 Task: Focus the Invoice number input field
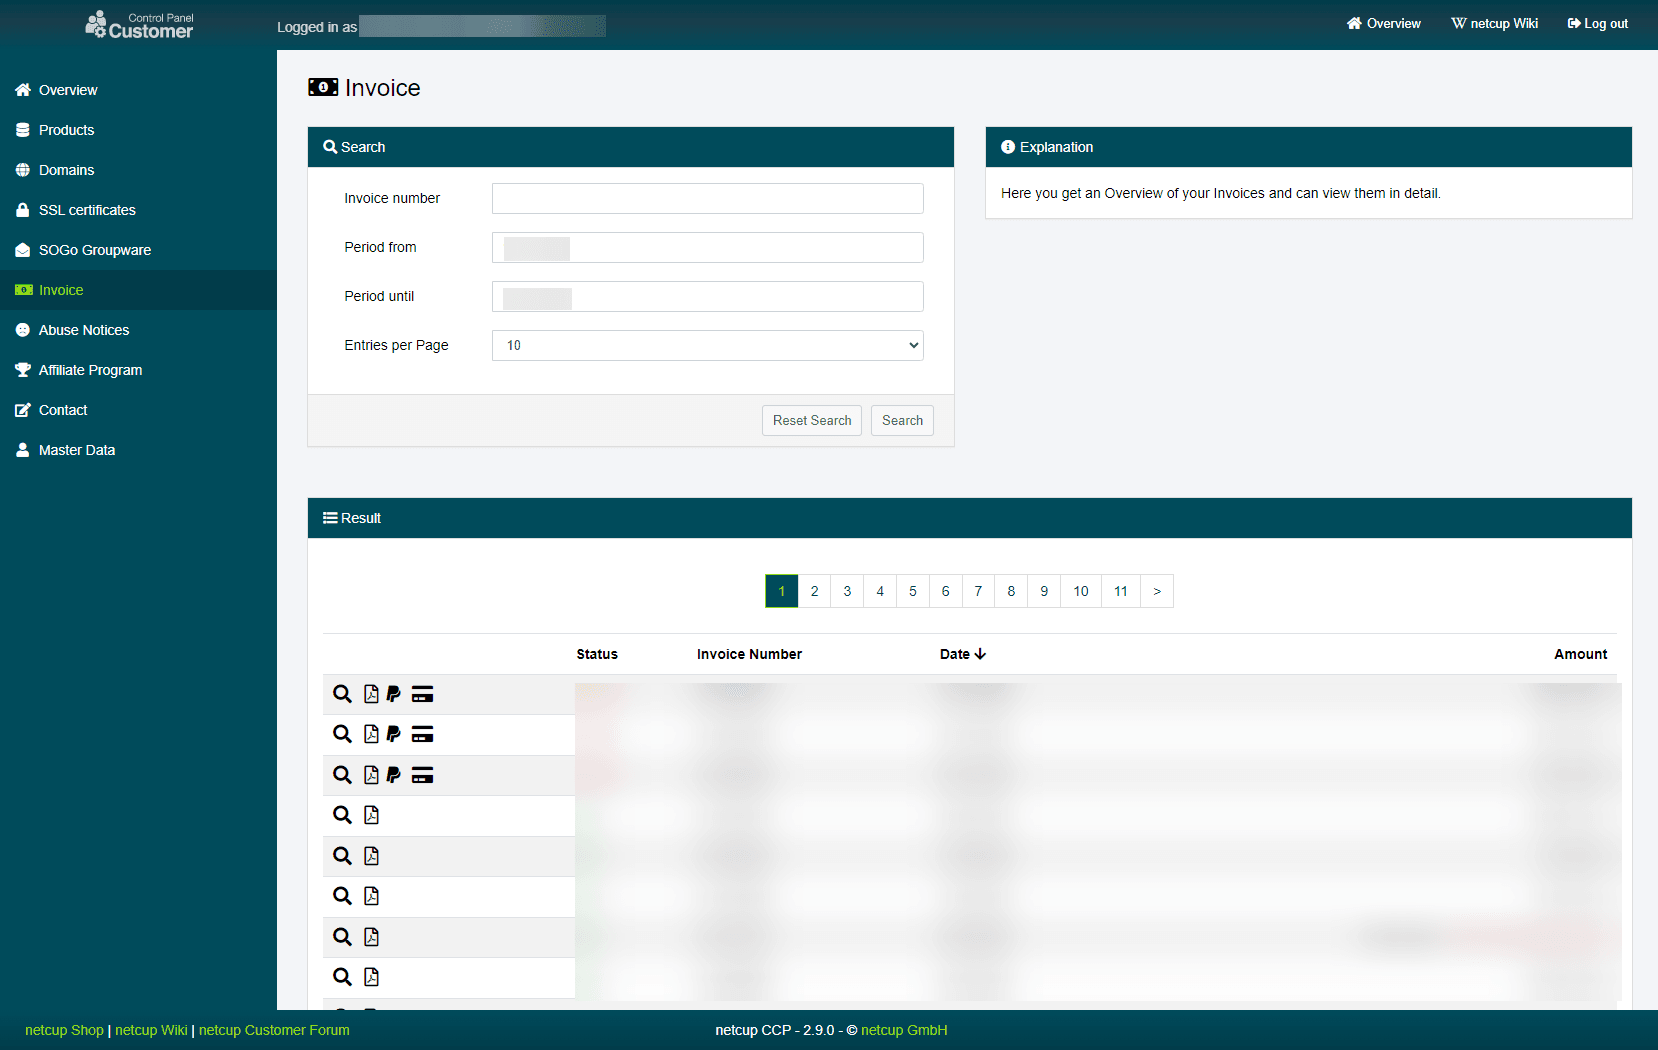[707, 198]
